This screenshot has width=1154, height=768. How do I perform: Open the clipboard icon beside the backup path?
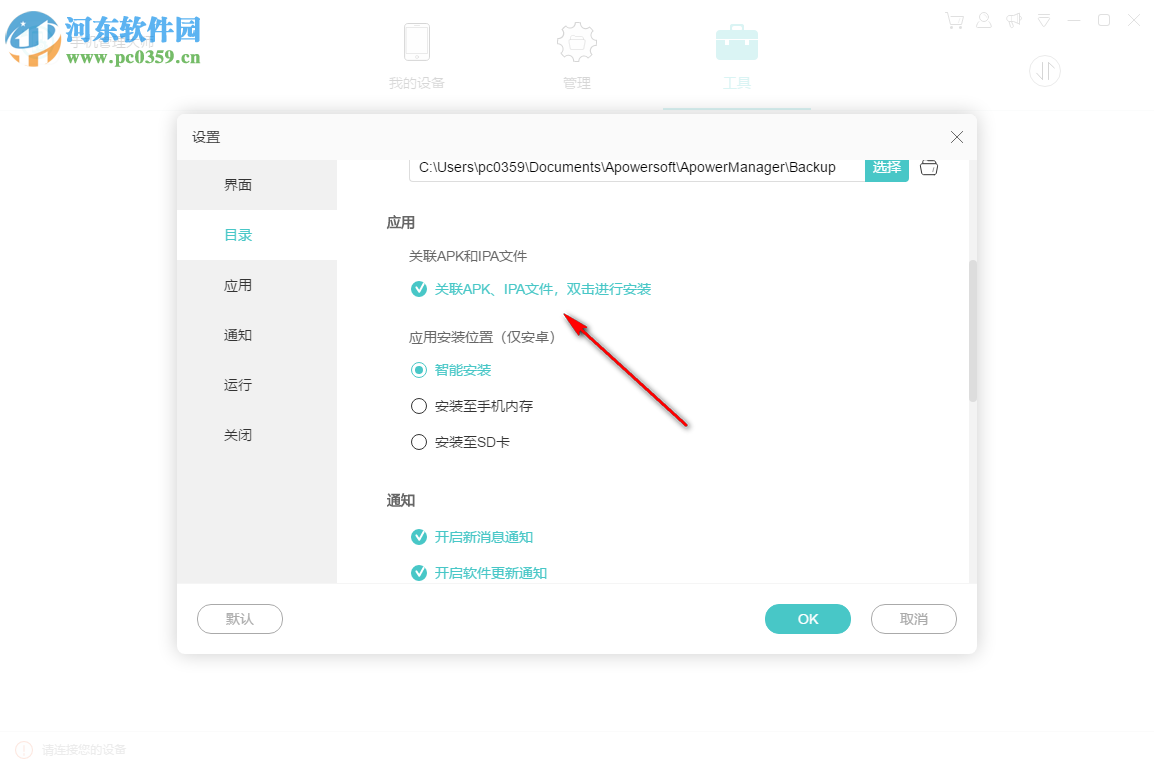(928, 168)
